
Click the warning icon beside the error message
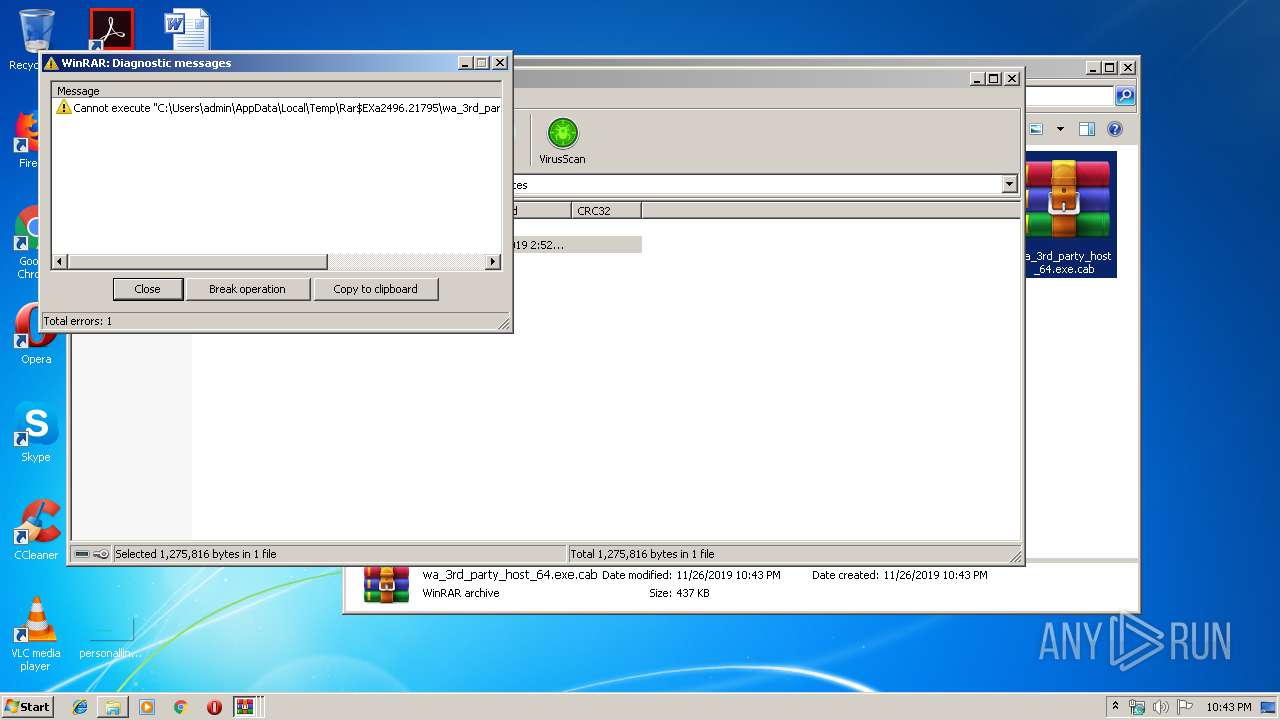63,107
